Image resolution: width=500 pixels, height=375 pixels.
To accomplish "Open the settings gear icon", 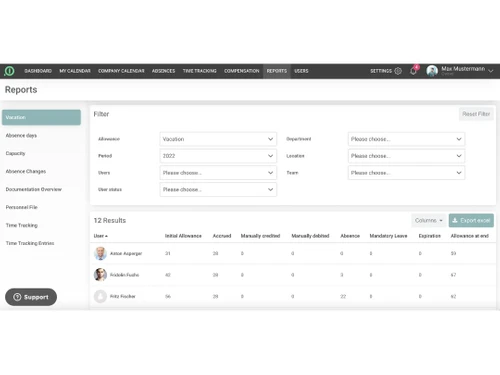I will (x=398, y=71).
